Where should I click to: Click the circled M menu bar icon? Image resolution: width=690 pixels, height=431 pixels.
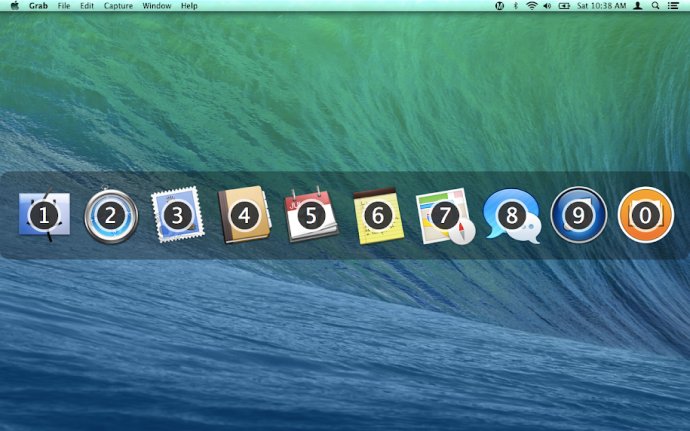499,6
